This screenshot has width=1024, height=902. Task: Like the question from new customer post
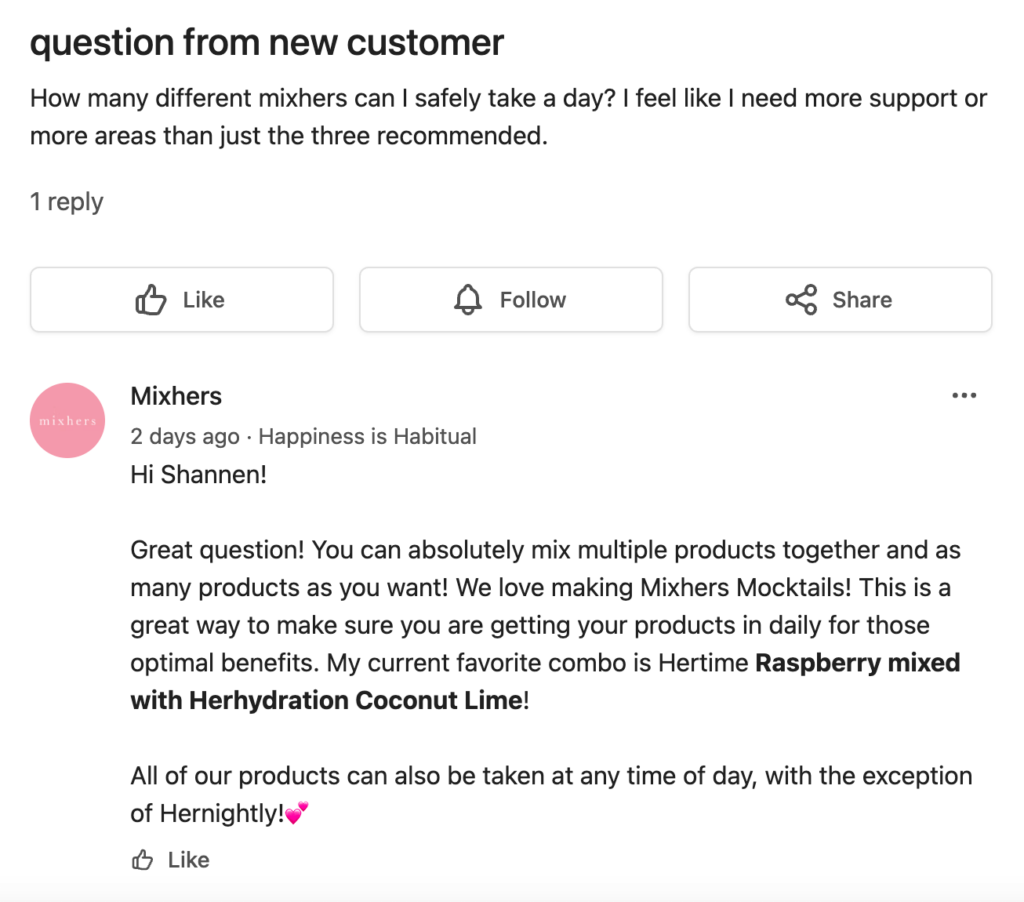coord(181,299)
